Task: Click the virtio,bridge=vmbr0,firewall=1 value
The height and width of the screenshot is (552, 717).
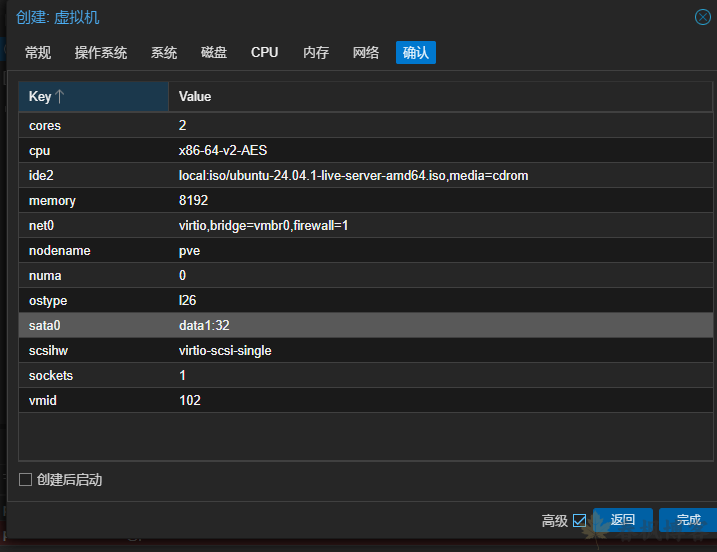Action: click(x=263, y=225)
